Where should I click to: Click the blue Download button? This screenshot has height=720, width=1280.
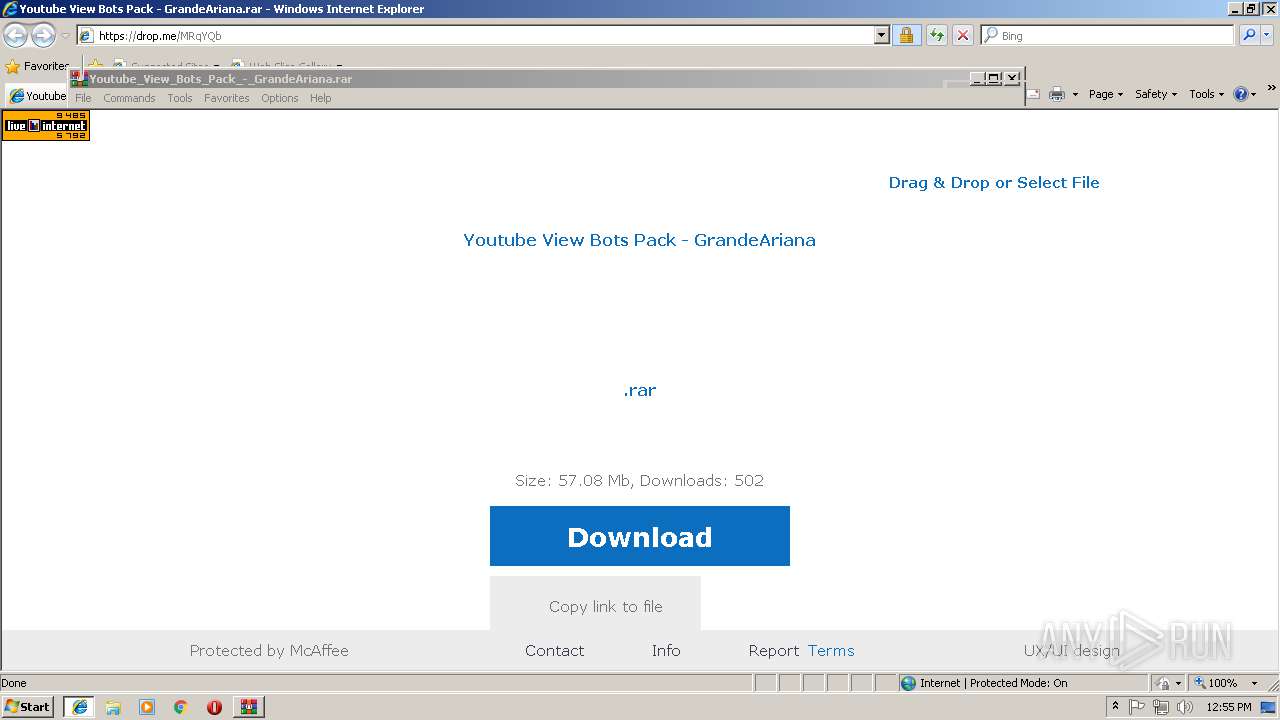(640, 536)
